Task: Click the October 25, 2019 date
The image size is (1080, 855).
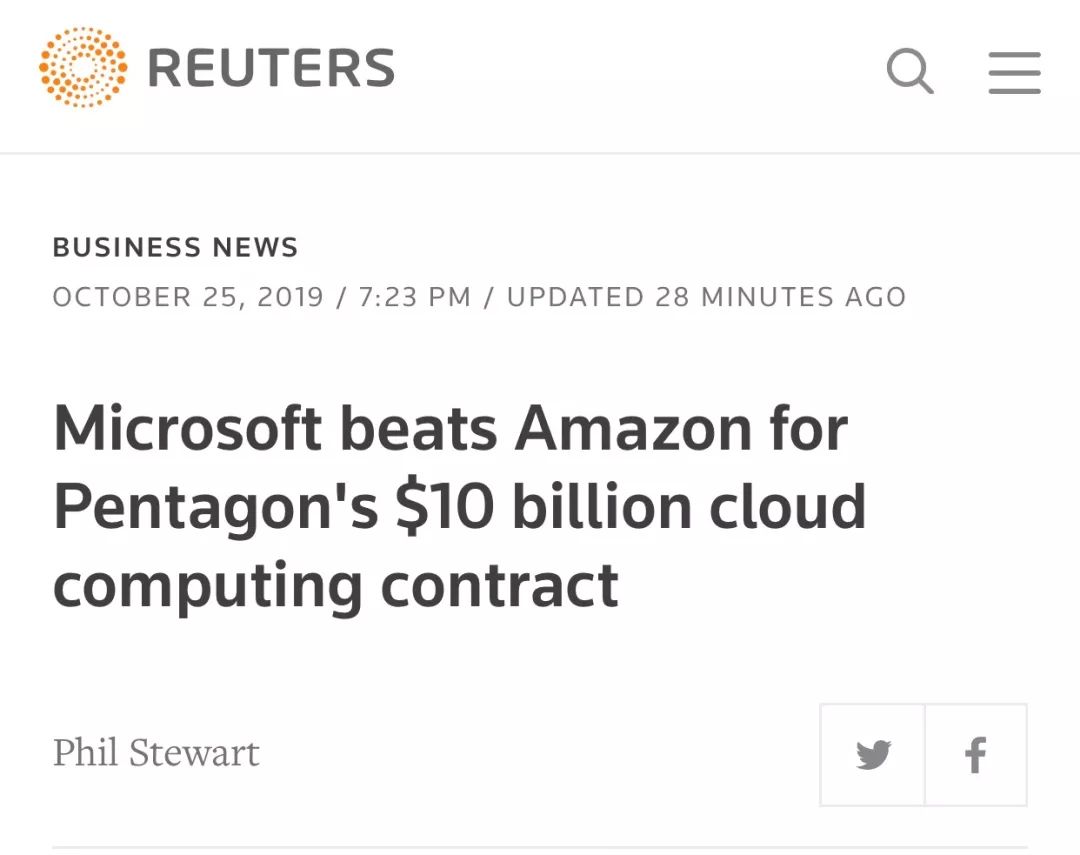Action: [x=188, y=297]
